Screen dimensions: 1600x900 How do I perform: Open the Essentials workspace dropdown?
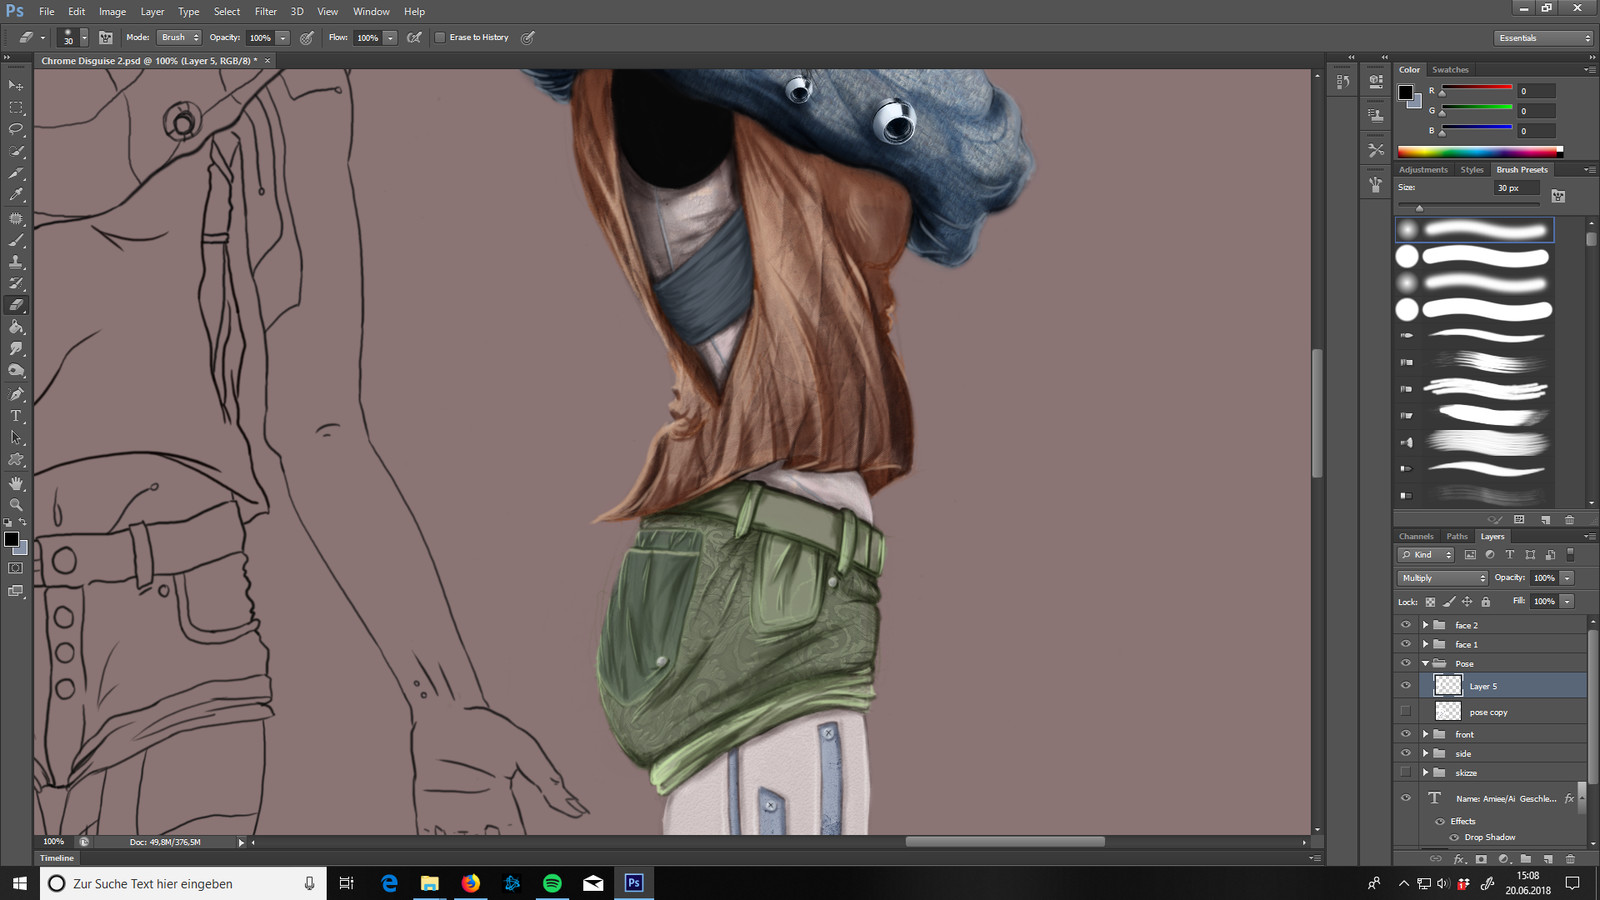(x=1543, y=38)
